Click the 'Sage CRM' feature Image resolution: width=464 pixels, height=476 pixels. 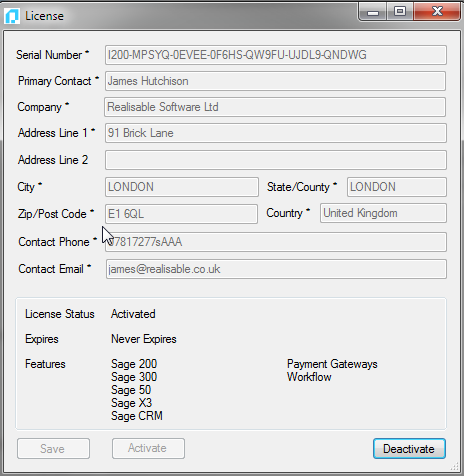(137, 416)
